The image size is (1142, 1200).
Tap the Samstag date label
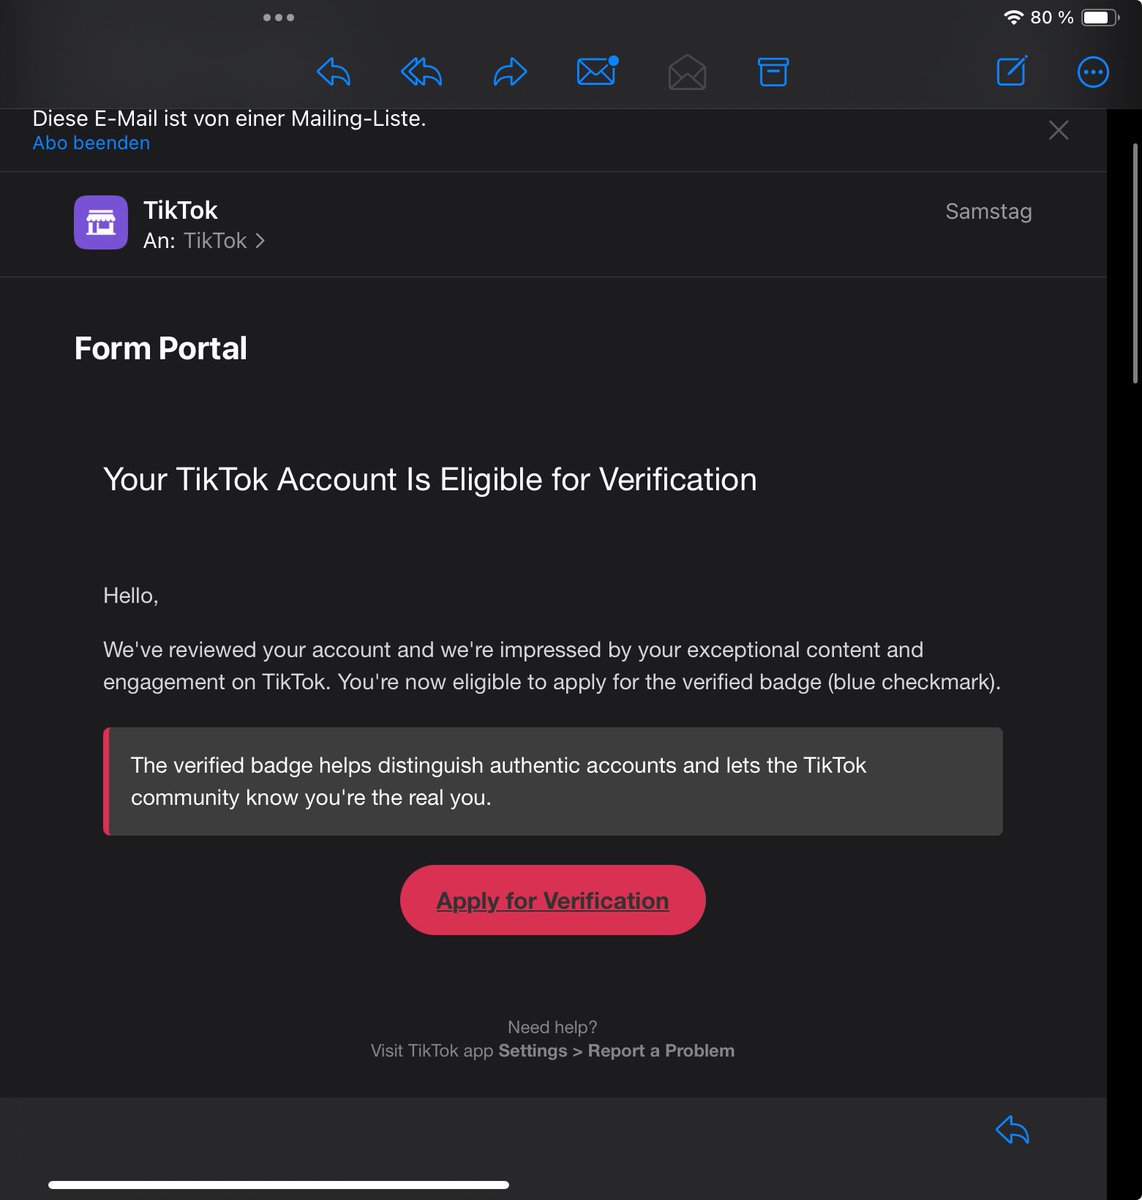click(x=988, y=211)
